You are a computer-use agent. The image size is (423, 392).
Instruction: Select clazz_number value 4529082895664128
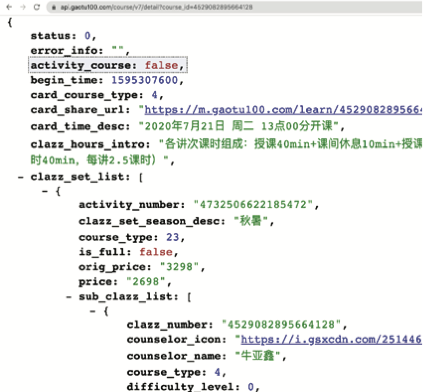pos(281,324)
